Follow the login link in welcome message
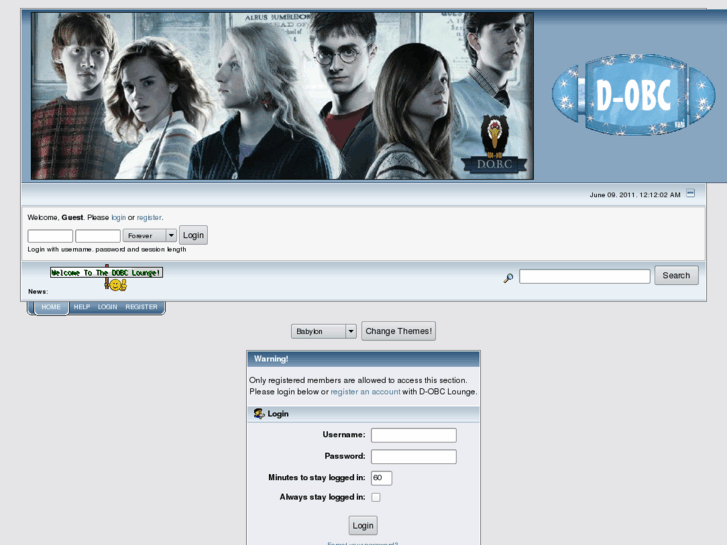The width and height of the screenshot is (727, 545). click(x=119, y=218)
